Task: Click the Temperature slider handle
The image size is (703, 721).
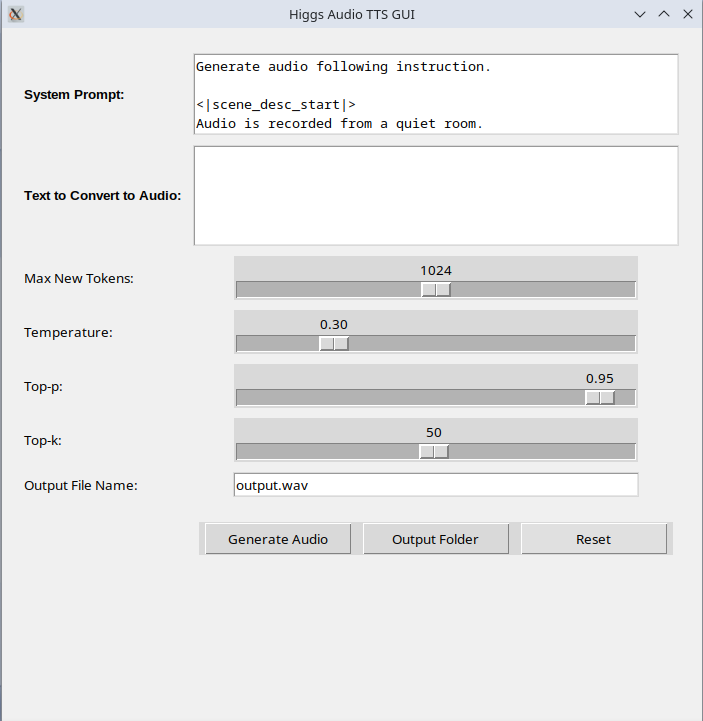Action: click(334, 343)
